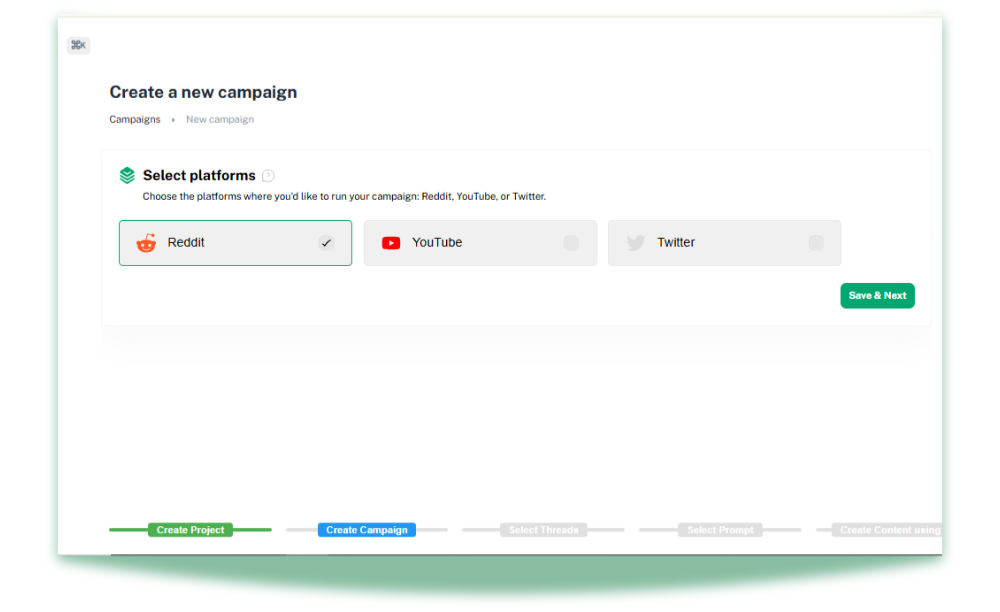Image resolution: width=1000 pixels, height=612 pixels.
Task: Click the green layers icon beside Select platforms
Action: point(127,175)
